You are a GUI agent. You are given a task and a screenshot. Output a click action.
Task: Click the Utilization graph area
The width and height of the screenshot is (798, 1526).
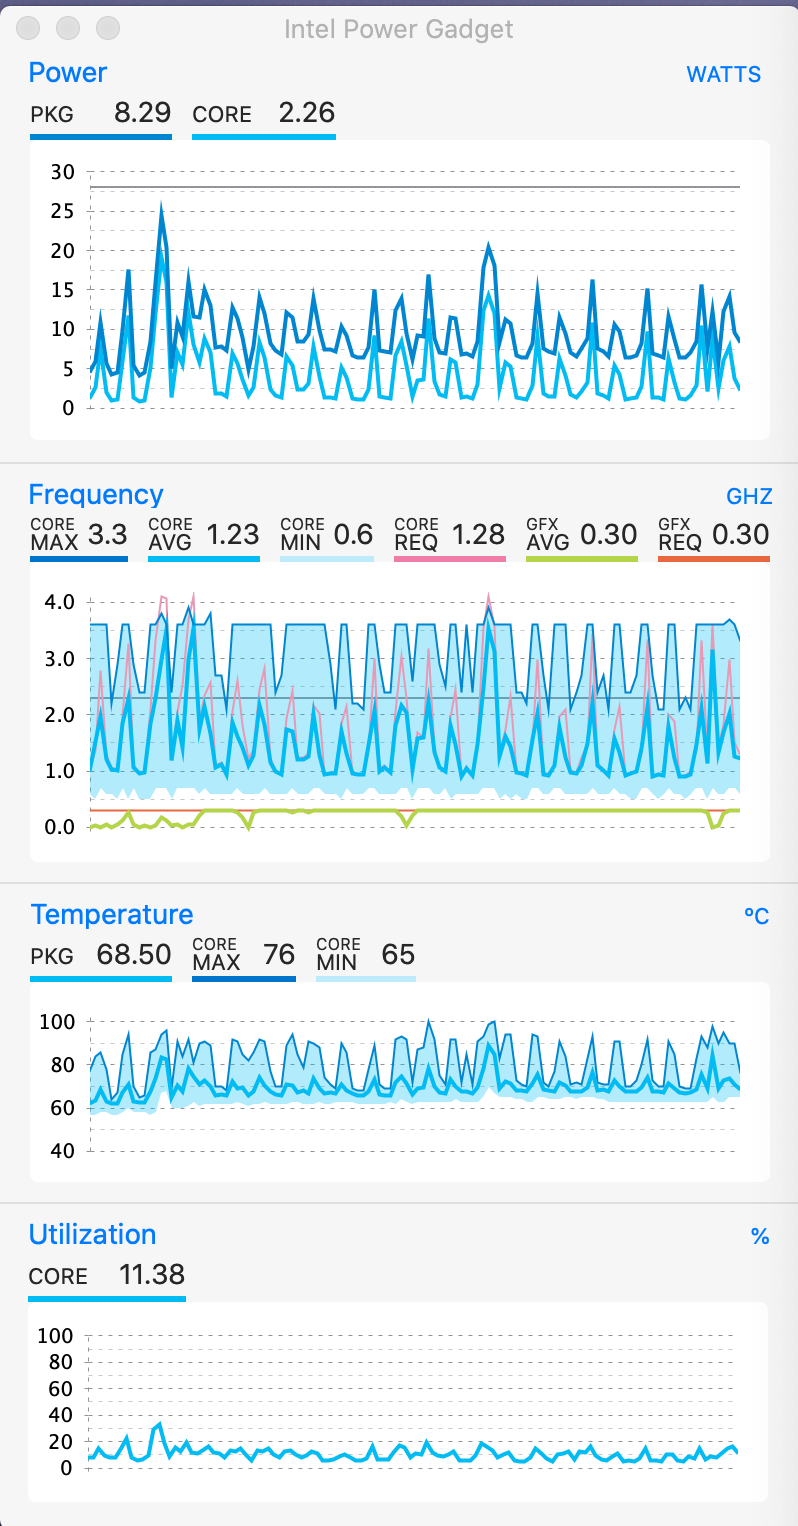pos(400,1402)
